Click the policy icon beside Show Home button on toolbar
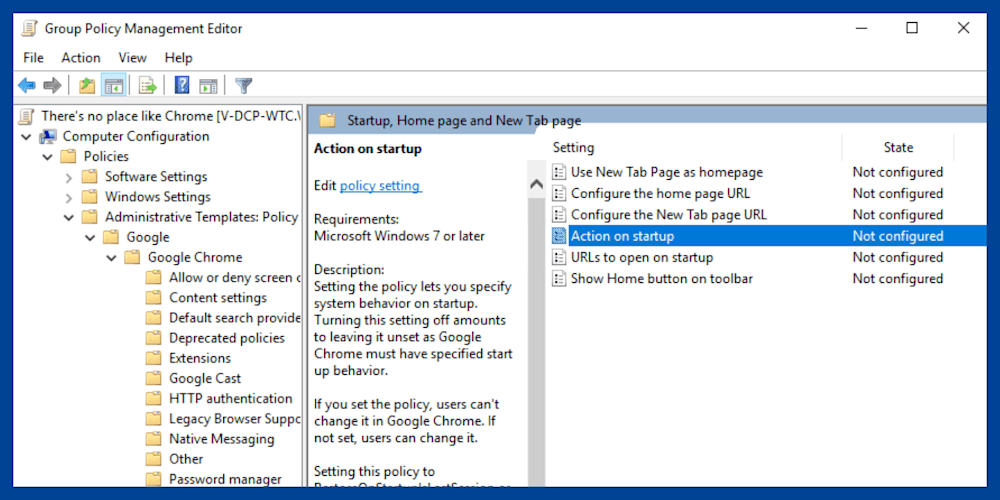 click(x=559, y=279)
